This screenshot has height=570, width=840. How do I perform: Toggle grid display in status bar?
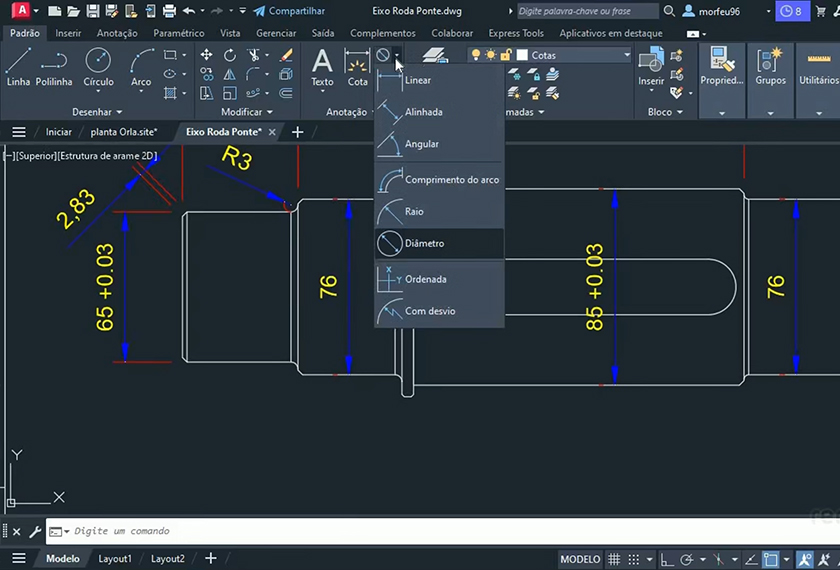click(x=616, y=559)
